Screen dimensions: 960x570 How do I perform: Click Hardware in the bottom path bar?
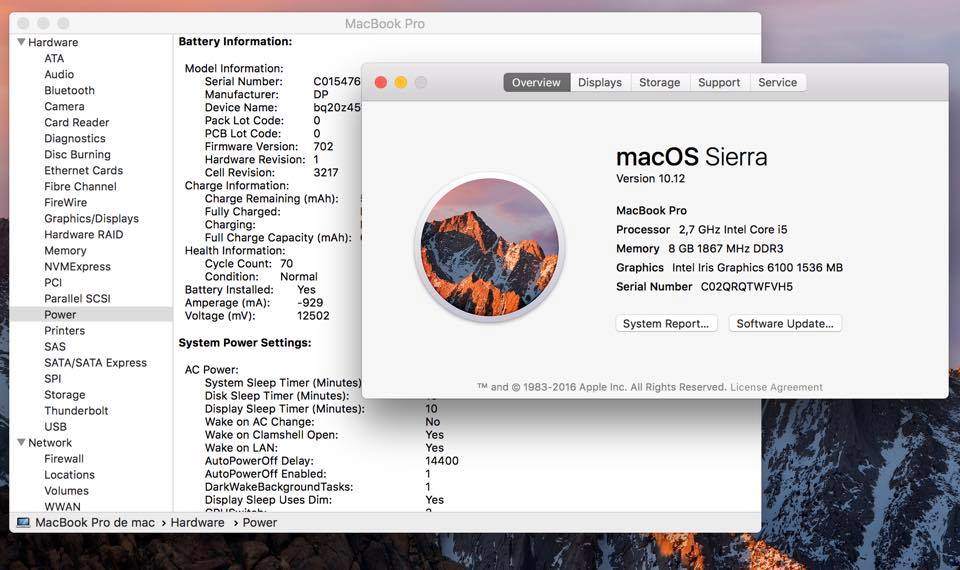197,522
